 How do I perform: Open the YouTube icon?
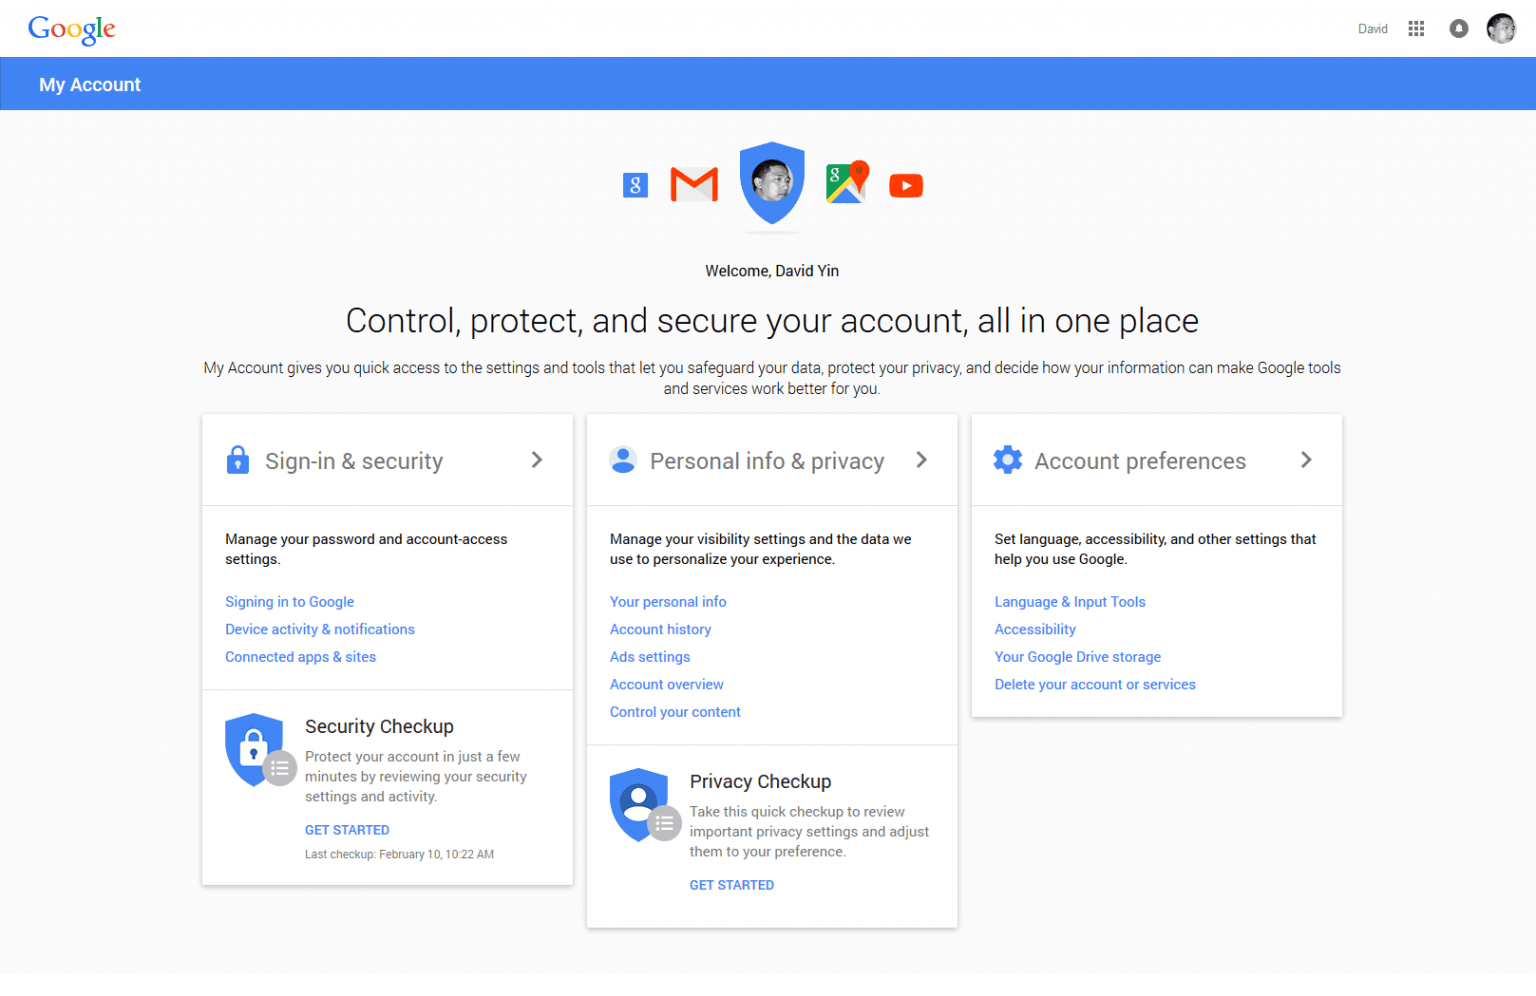pos(905,185)
